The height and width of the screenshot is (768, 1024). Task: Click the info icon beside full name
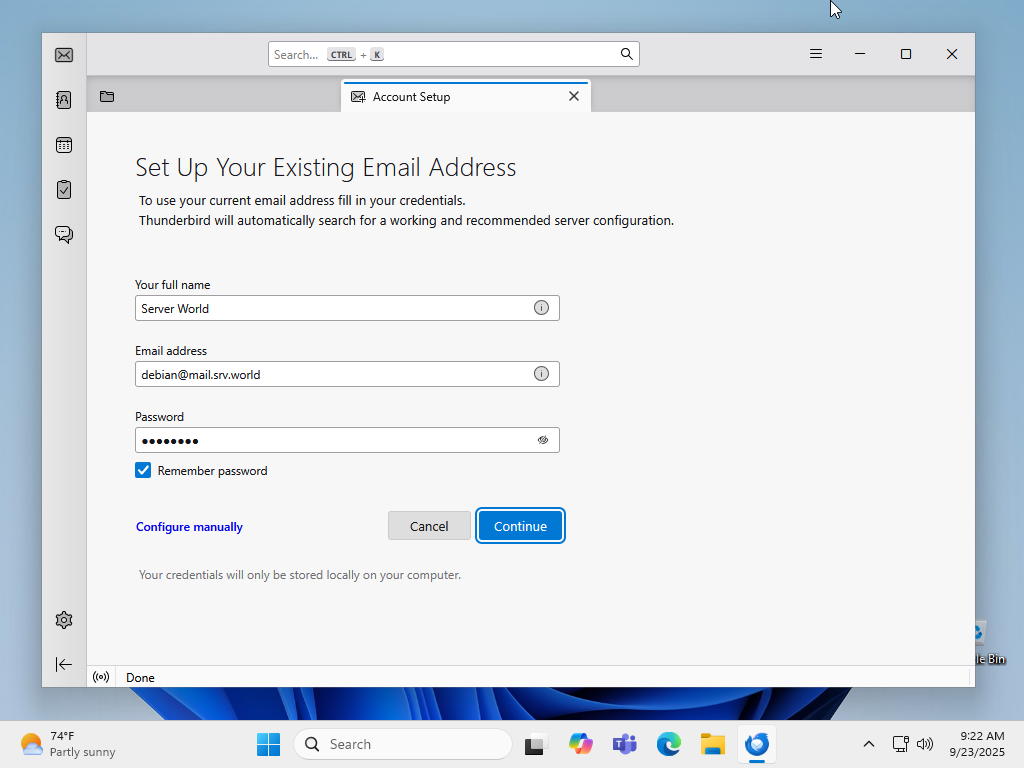point(541,308)
